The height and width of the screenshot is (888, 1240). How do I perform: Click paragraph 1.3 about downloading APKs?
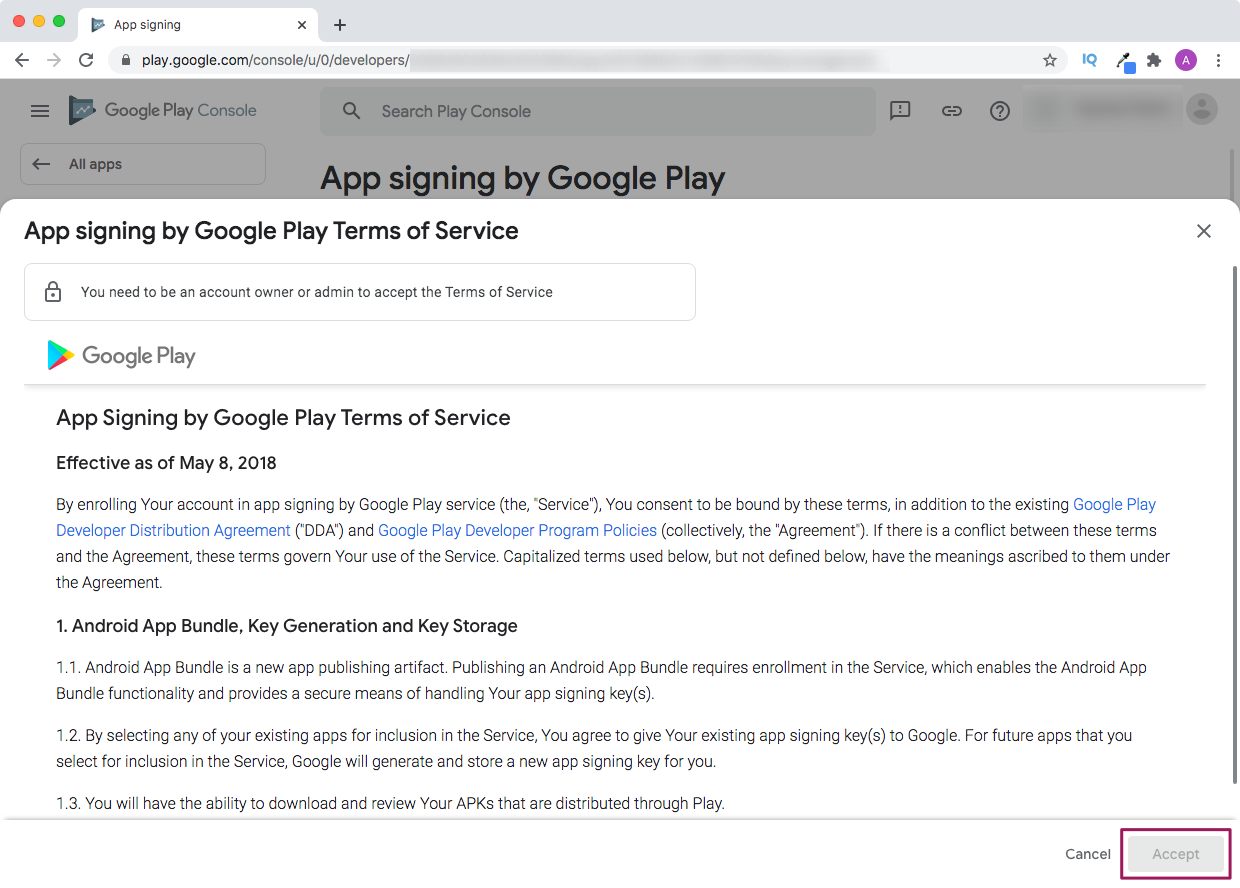click(x=390, y=803)
